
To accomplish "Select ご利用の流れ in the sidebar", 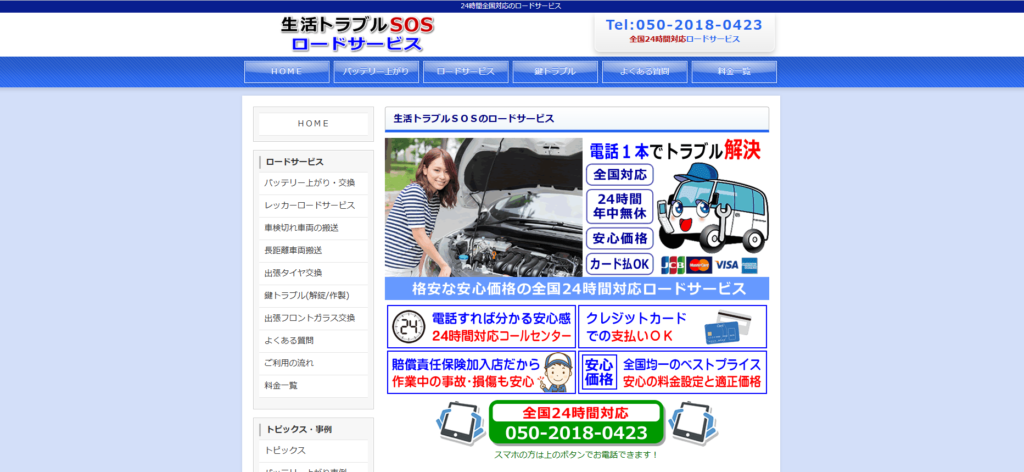I will point(289,363).
